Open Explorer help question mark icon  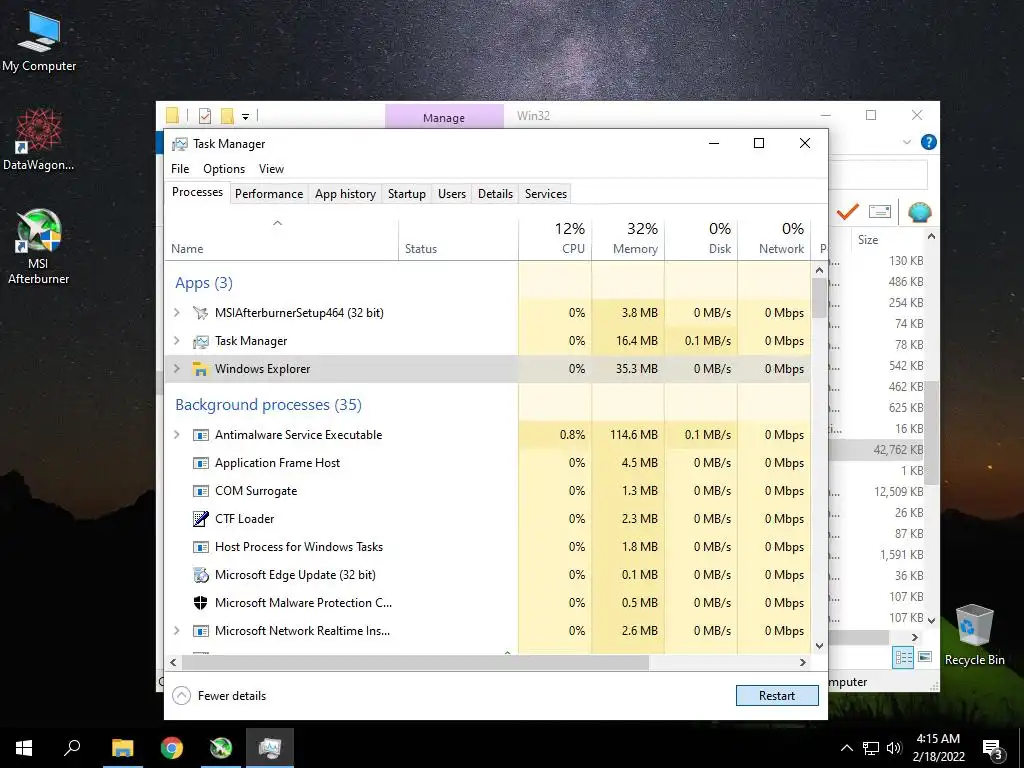(928, 142)
